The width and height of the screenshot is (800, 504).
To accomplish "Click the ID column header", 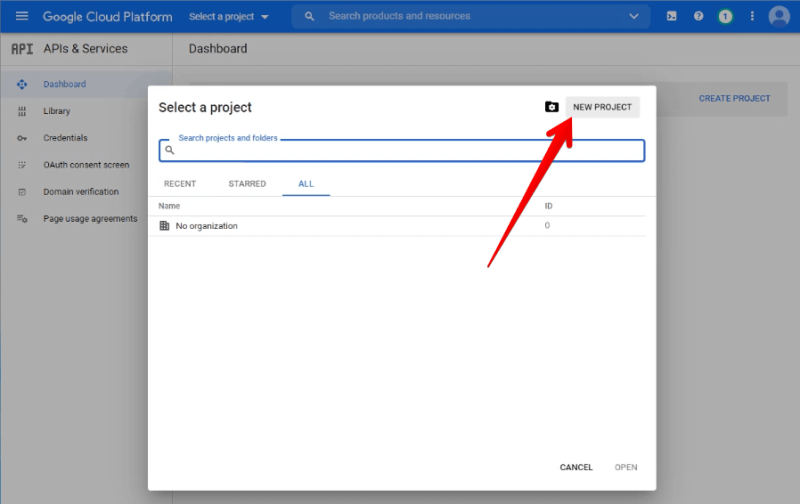I will click(548, 206).
